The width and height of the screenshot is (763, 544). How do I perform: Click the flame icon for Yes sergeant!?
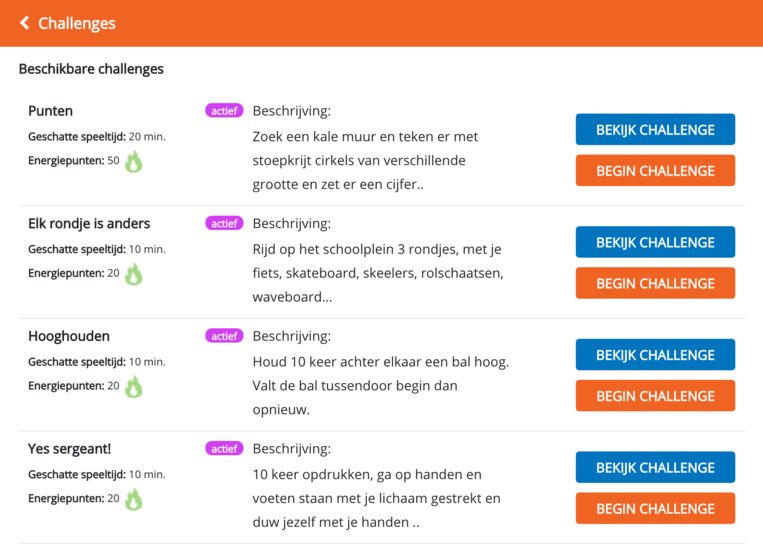[134, 499]
